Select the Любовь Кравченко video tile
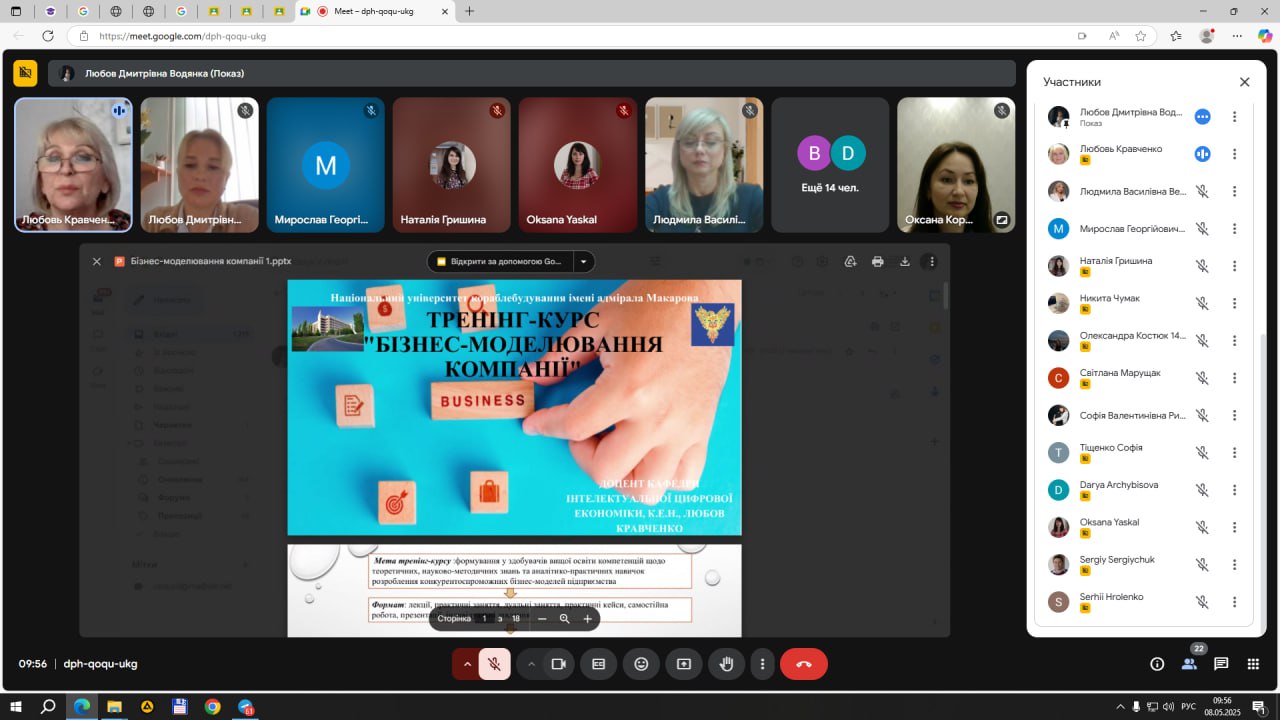The height and width of the screenshot is (720, 1280). point(73,165)
